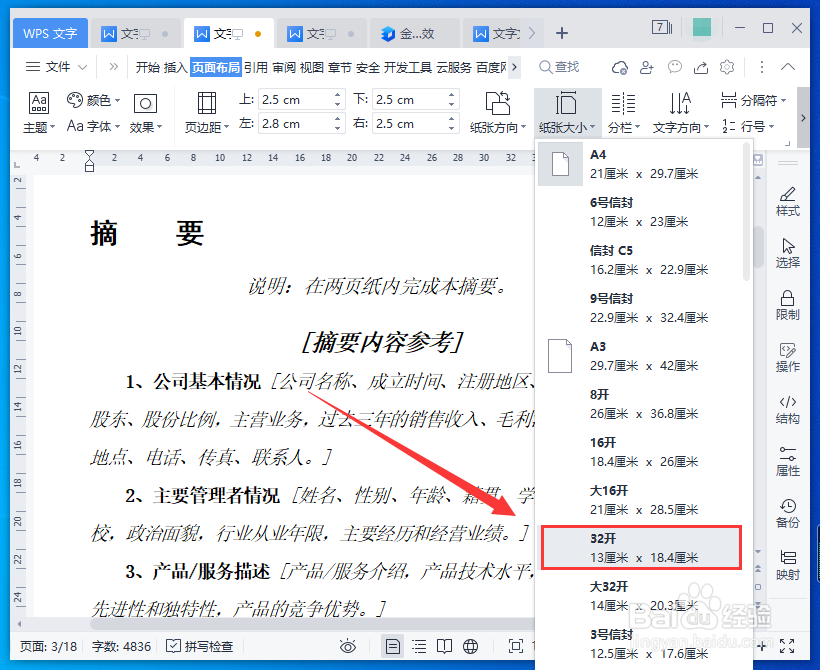Open the 属性 properties sidebar icon

click(x=788, y=462)
